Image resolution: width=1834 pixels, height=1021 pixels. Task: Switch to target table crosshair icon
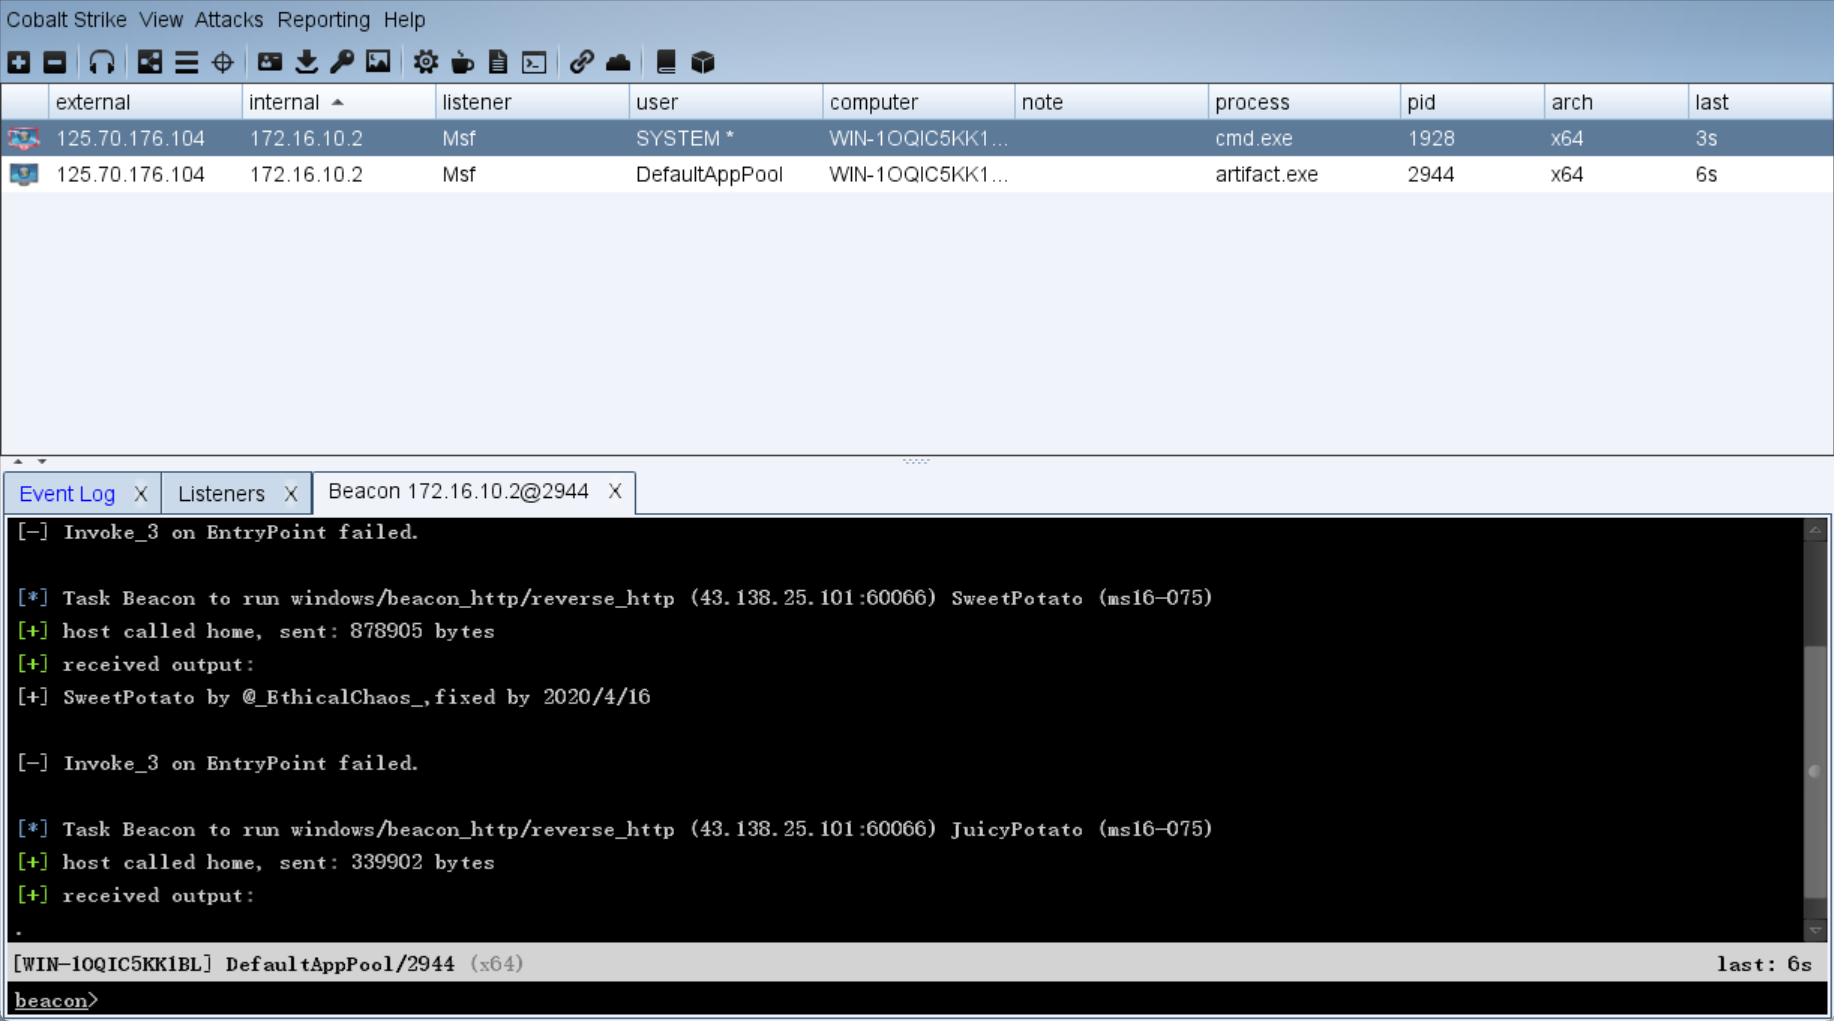click(223, 62)
